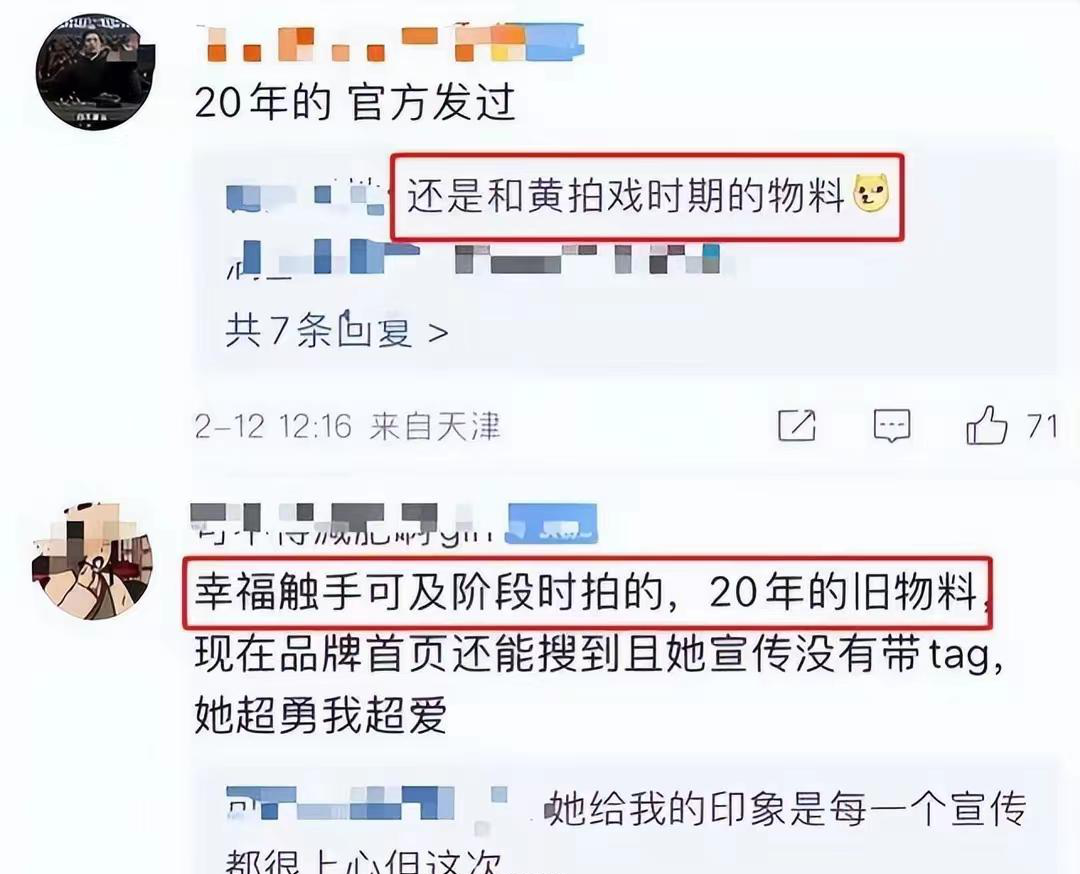1080x874 pixels.
Task: Click the blue replier name in the first reply
Action: pos(306,196)
